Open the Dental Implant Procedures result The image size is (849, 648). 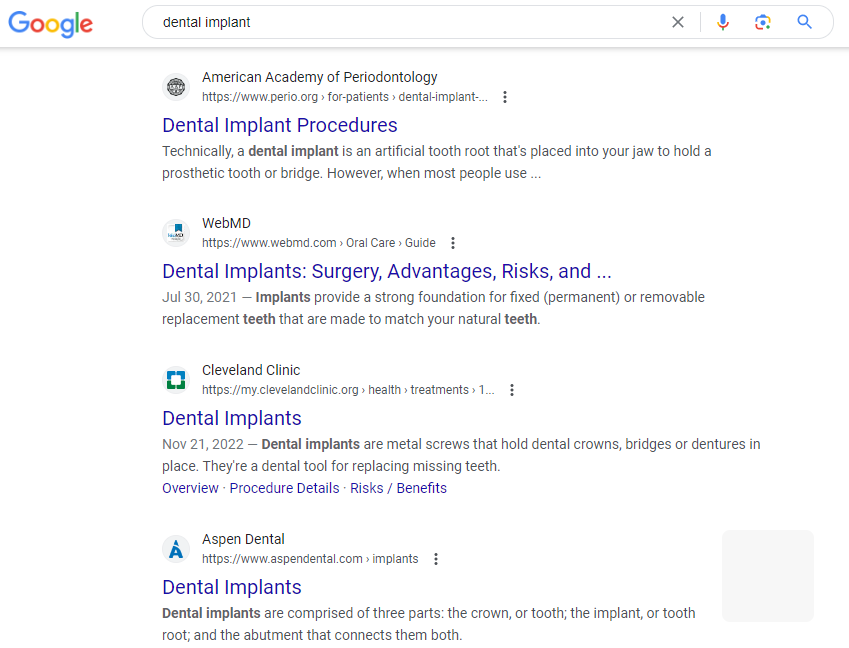[x=280, y=125]
